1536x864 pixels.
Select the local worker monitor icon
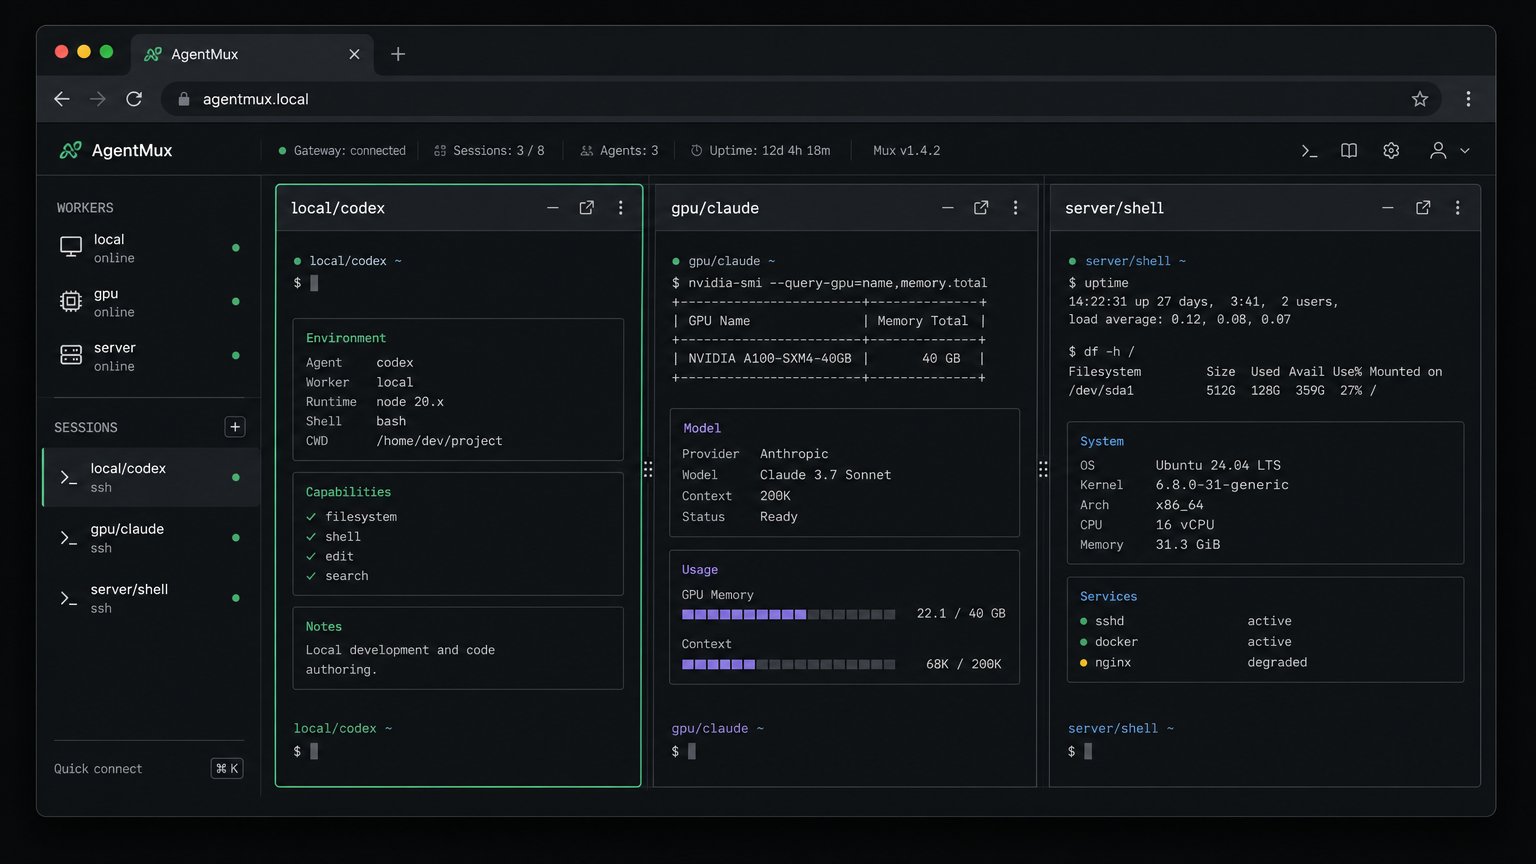click(71, 247)
